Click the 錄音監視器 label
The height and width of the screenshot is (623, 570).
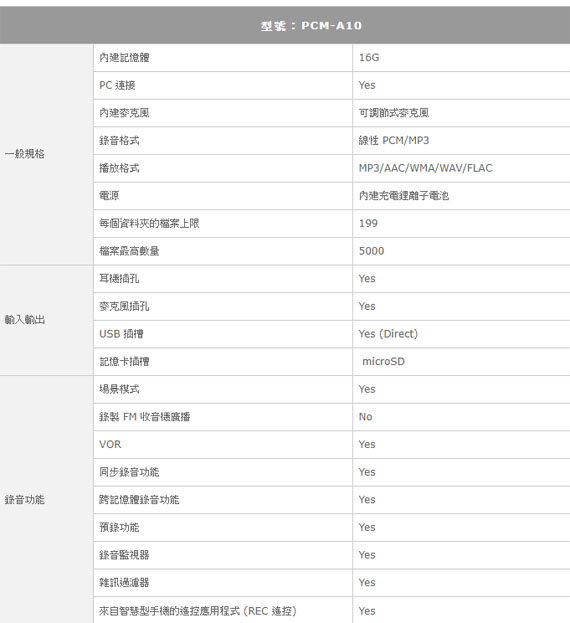tap(124, 555)
